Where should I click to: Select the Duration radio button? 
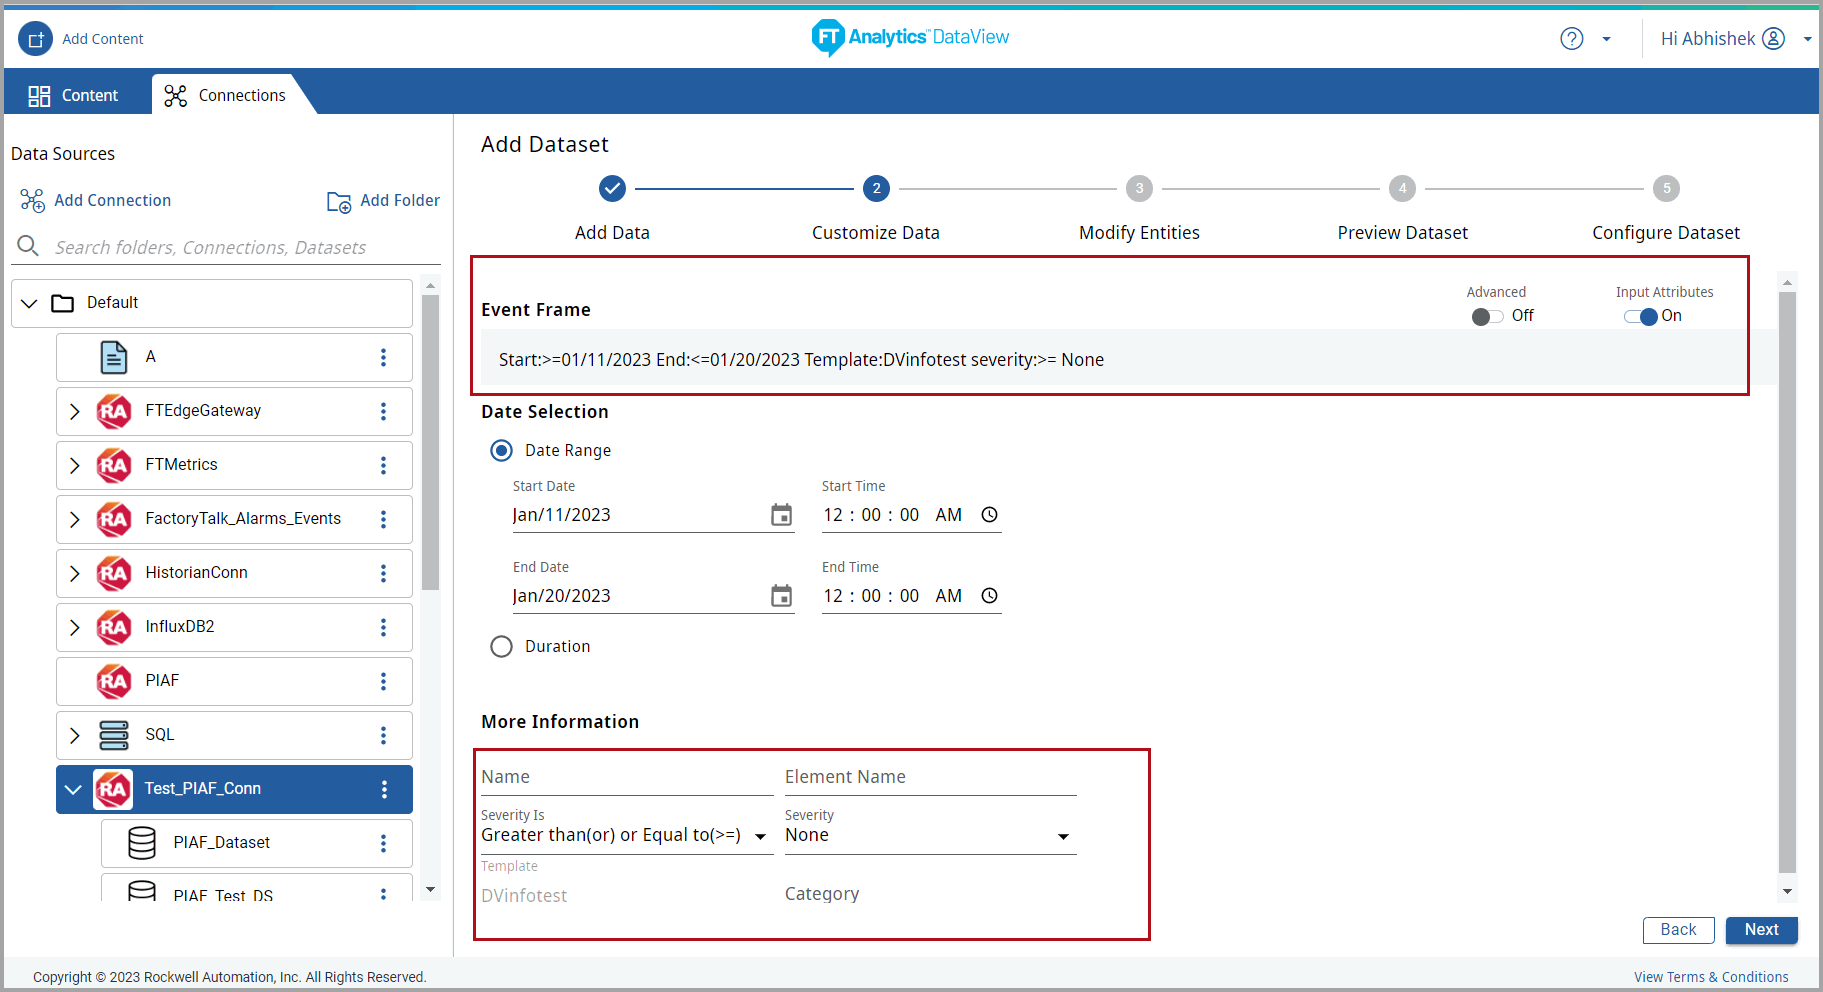[501, 647]
